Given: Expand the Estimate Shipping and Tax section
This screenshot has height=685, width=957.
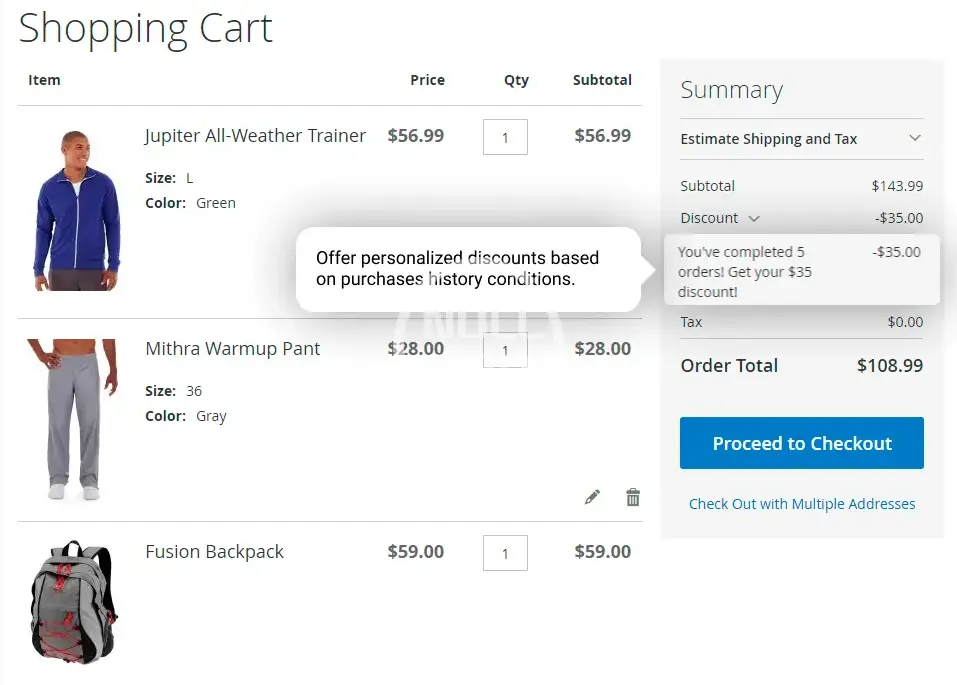Looking at the screenshot, I should pos(914,139).
